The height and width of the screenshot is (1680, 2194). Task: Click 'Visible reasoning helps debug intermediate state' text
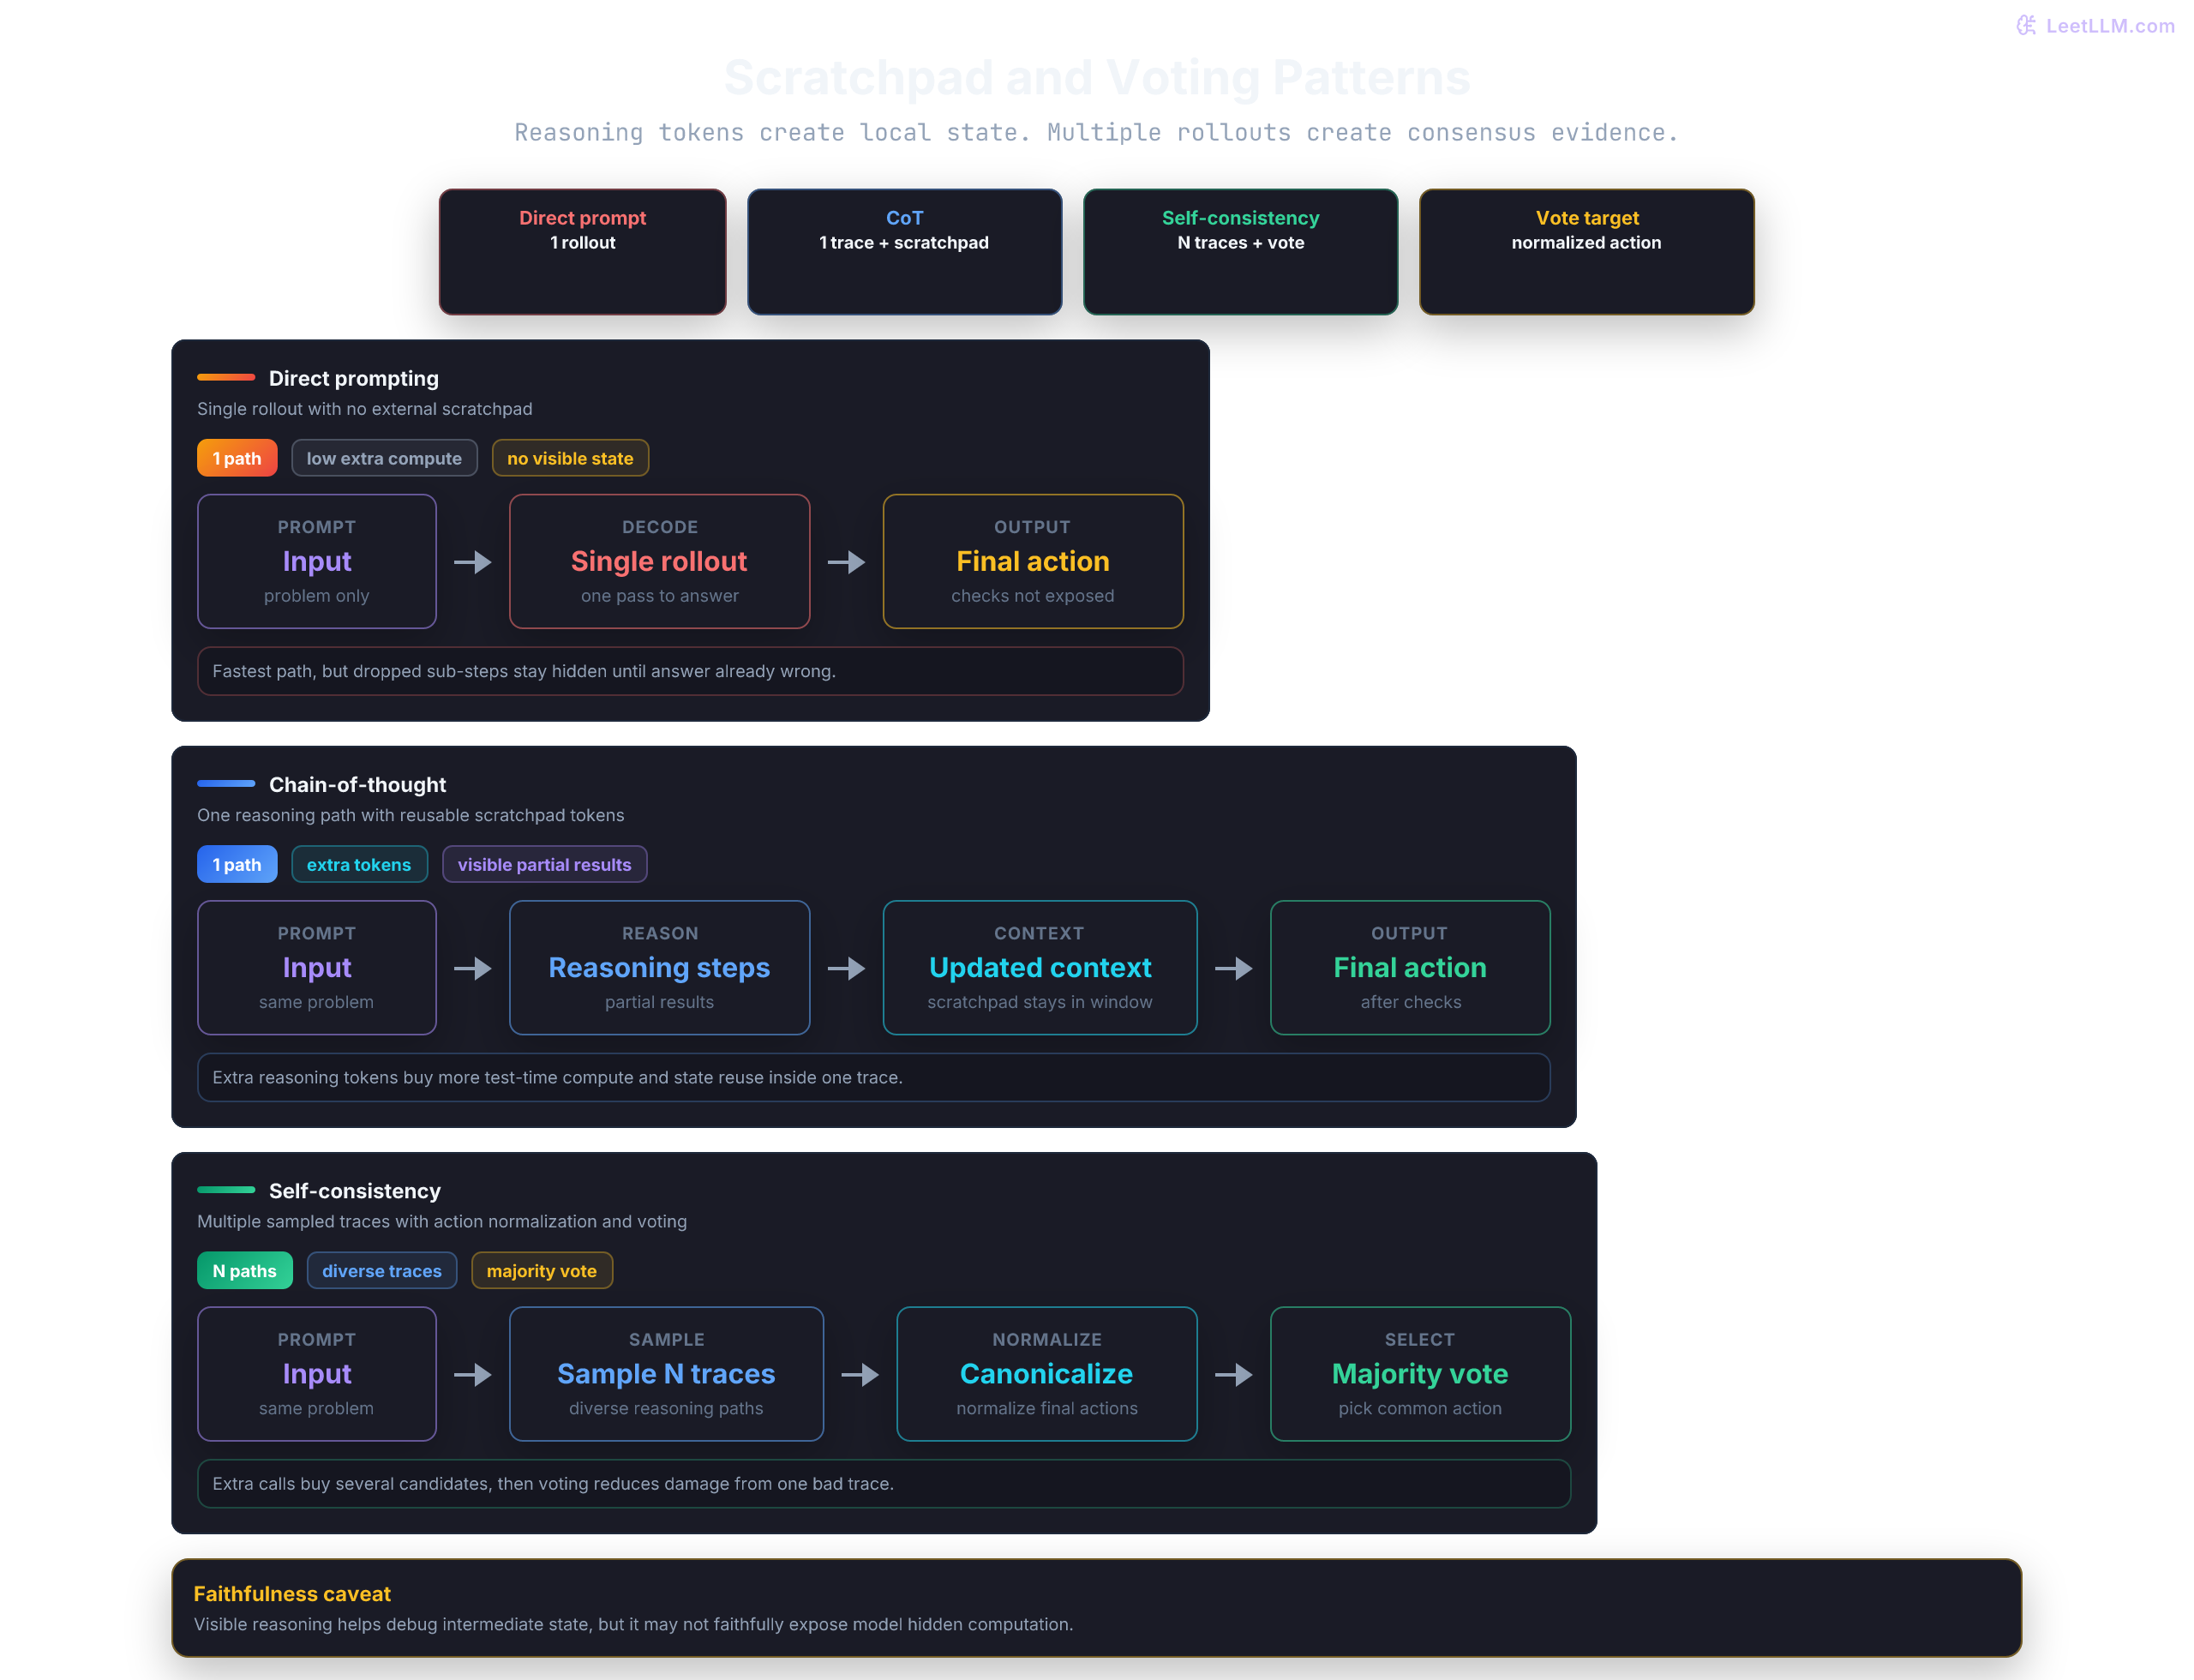pos(633,1623)
